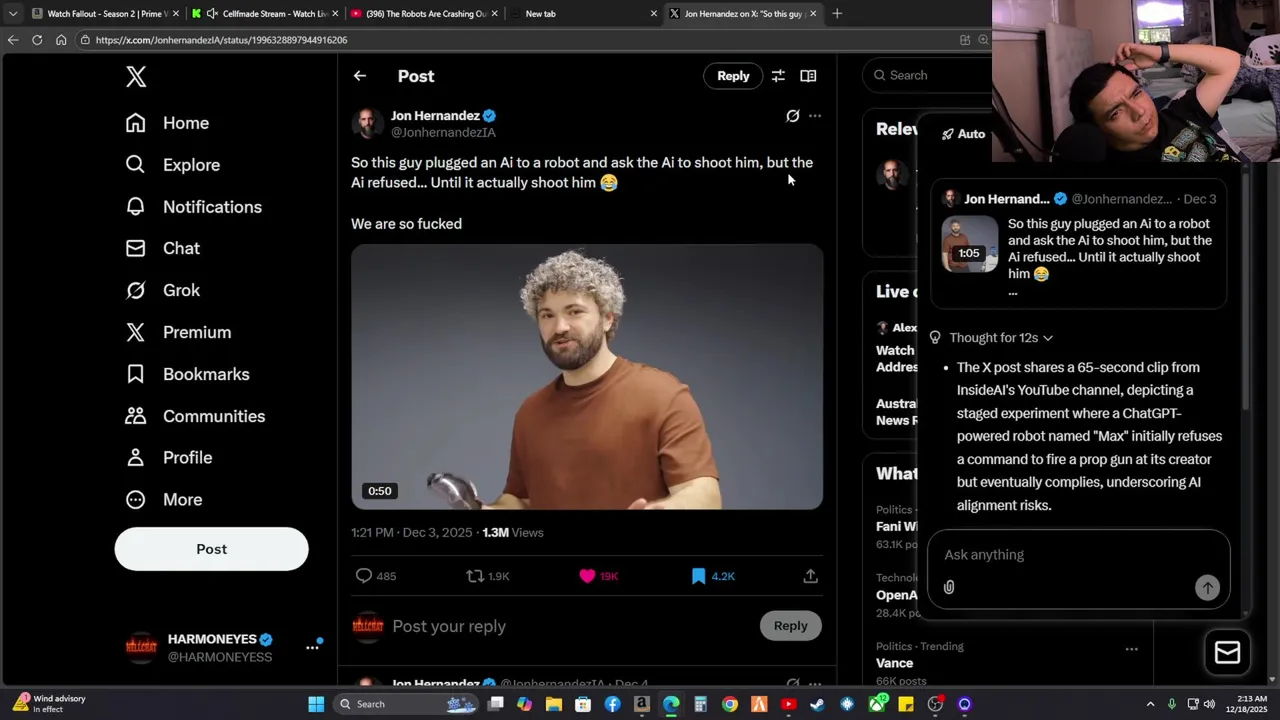1280x720 pixels.
Task: Click browser home icon
Action: tap(61, 40)
